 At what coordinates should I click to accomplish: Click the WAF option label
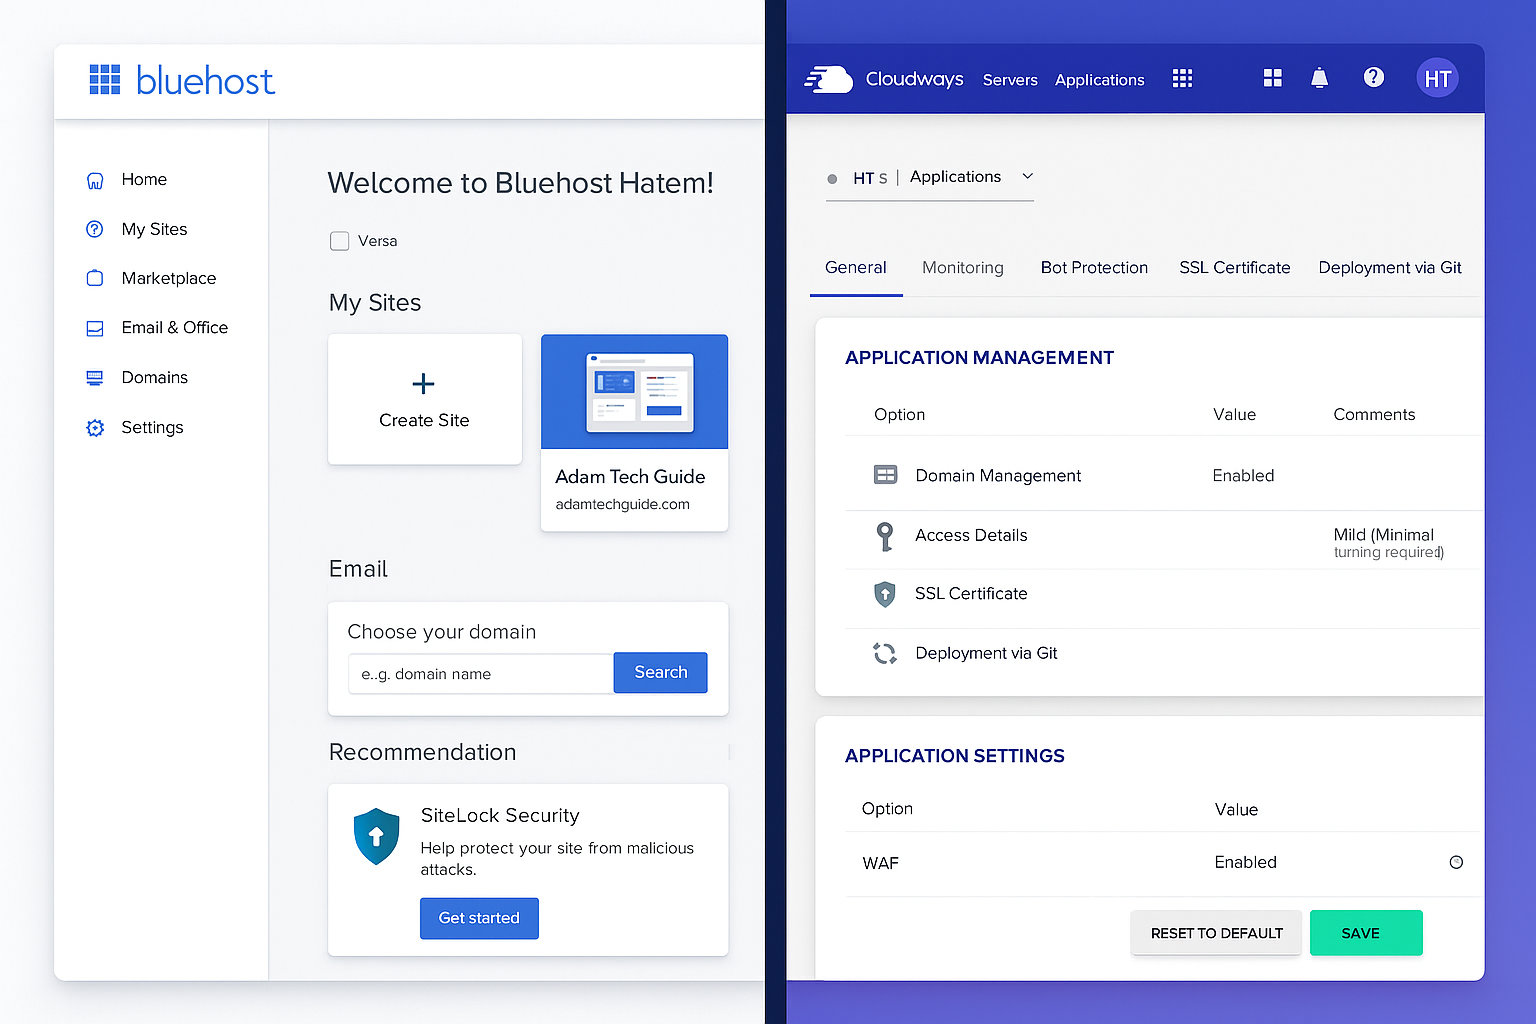(x=880, y=863)
